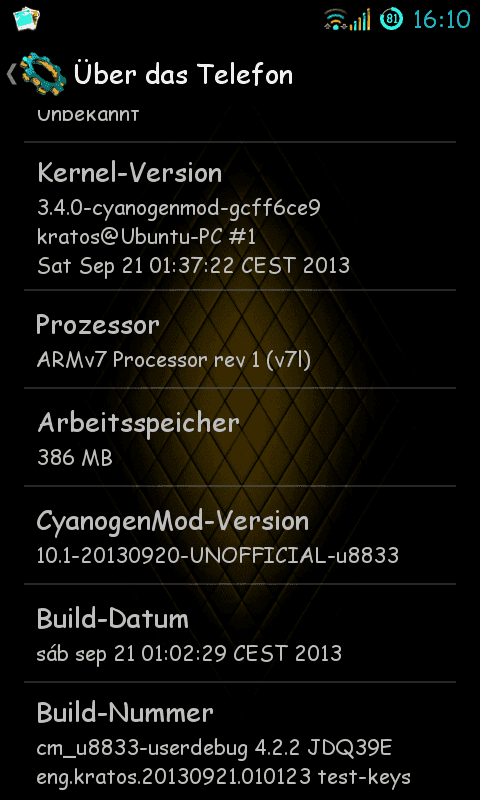
Task: Tap the Wi-Fi status icon
Action: coord(336,20)
